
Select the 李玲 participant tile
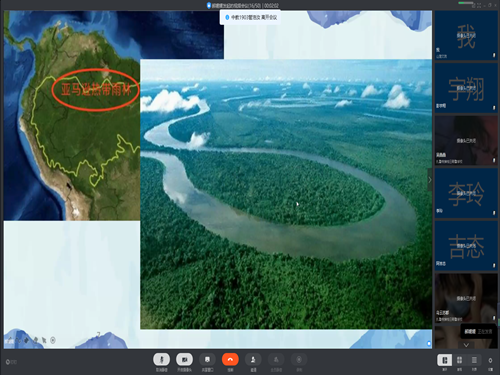point(466,193)
